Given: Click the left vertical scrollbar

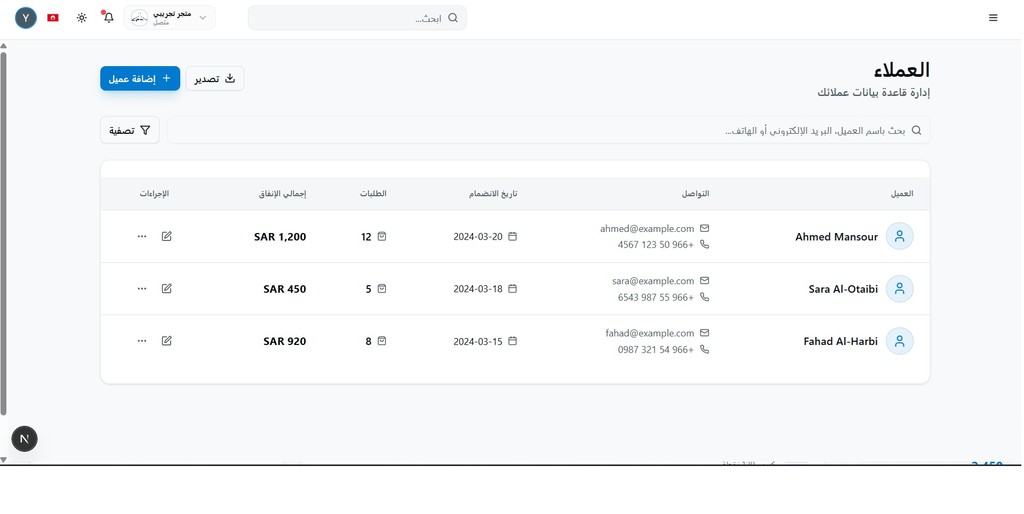Looking at the screenshot, I should coord(3,234).
